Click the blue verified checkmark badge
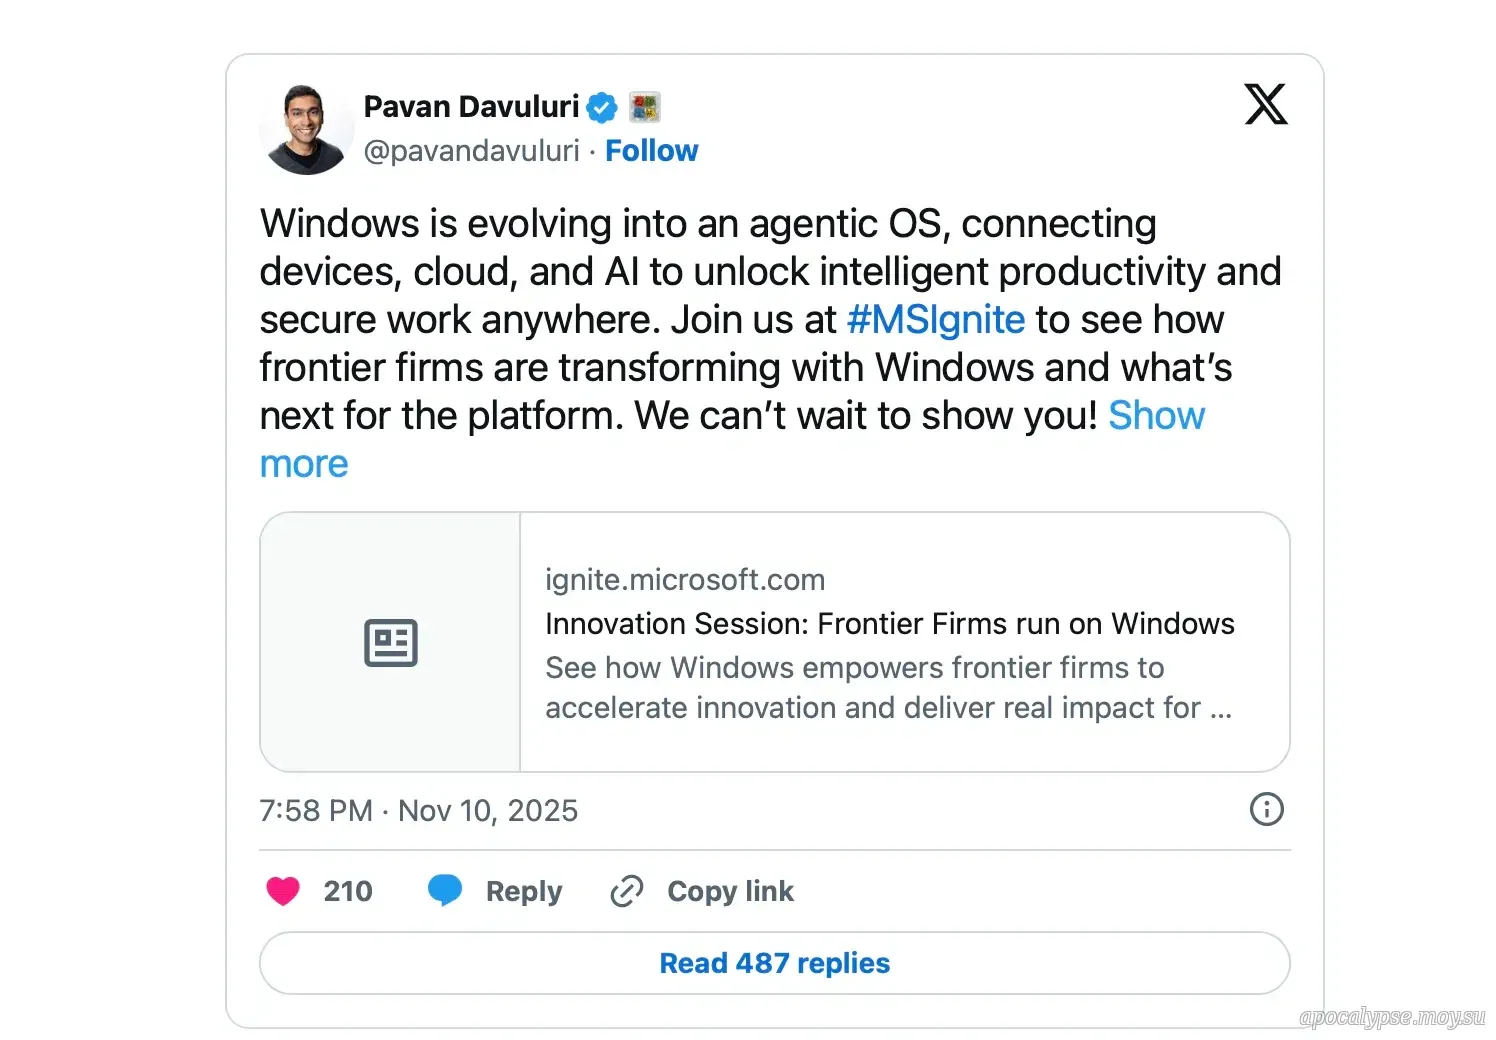1496x1040 pixels. (602, 107)
